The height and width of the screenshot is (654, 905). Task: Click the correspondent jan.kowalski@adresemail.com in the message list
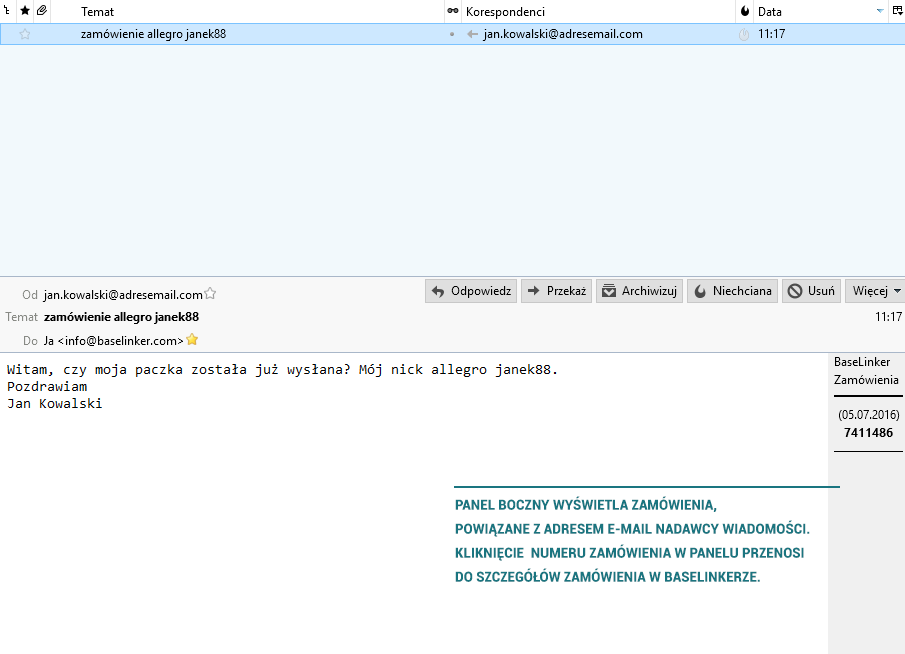[x=563, y=34]
